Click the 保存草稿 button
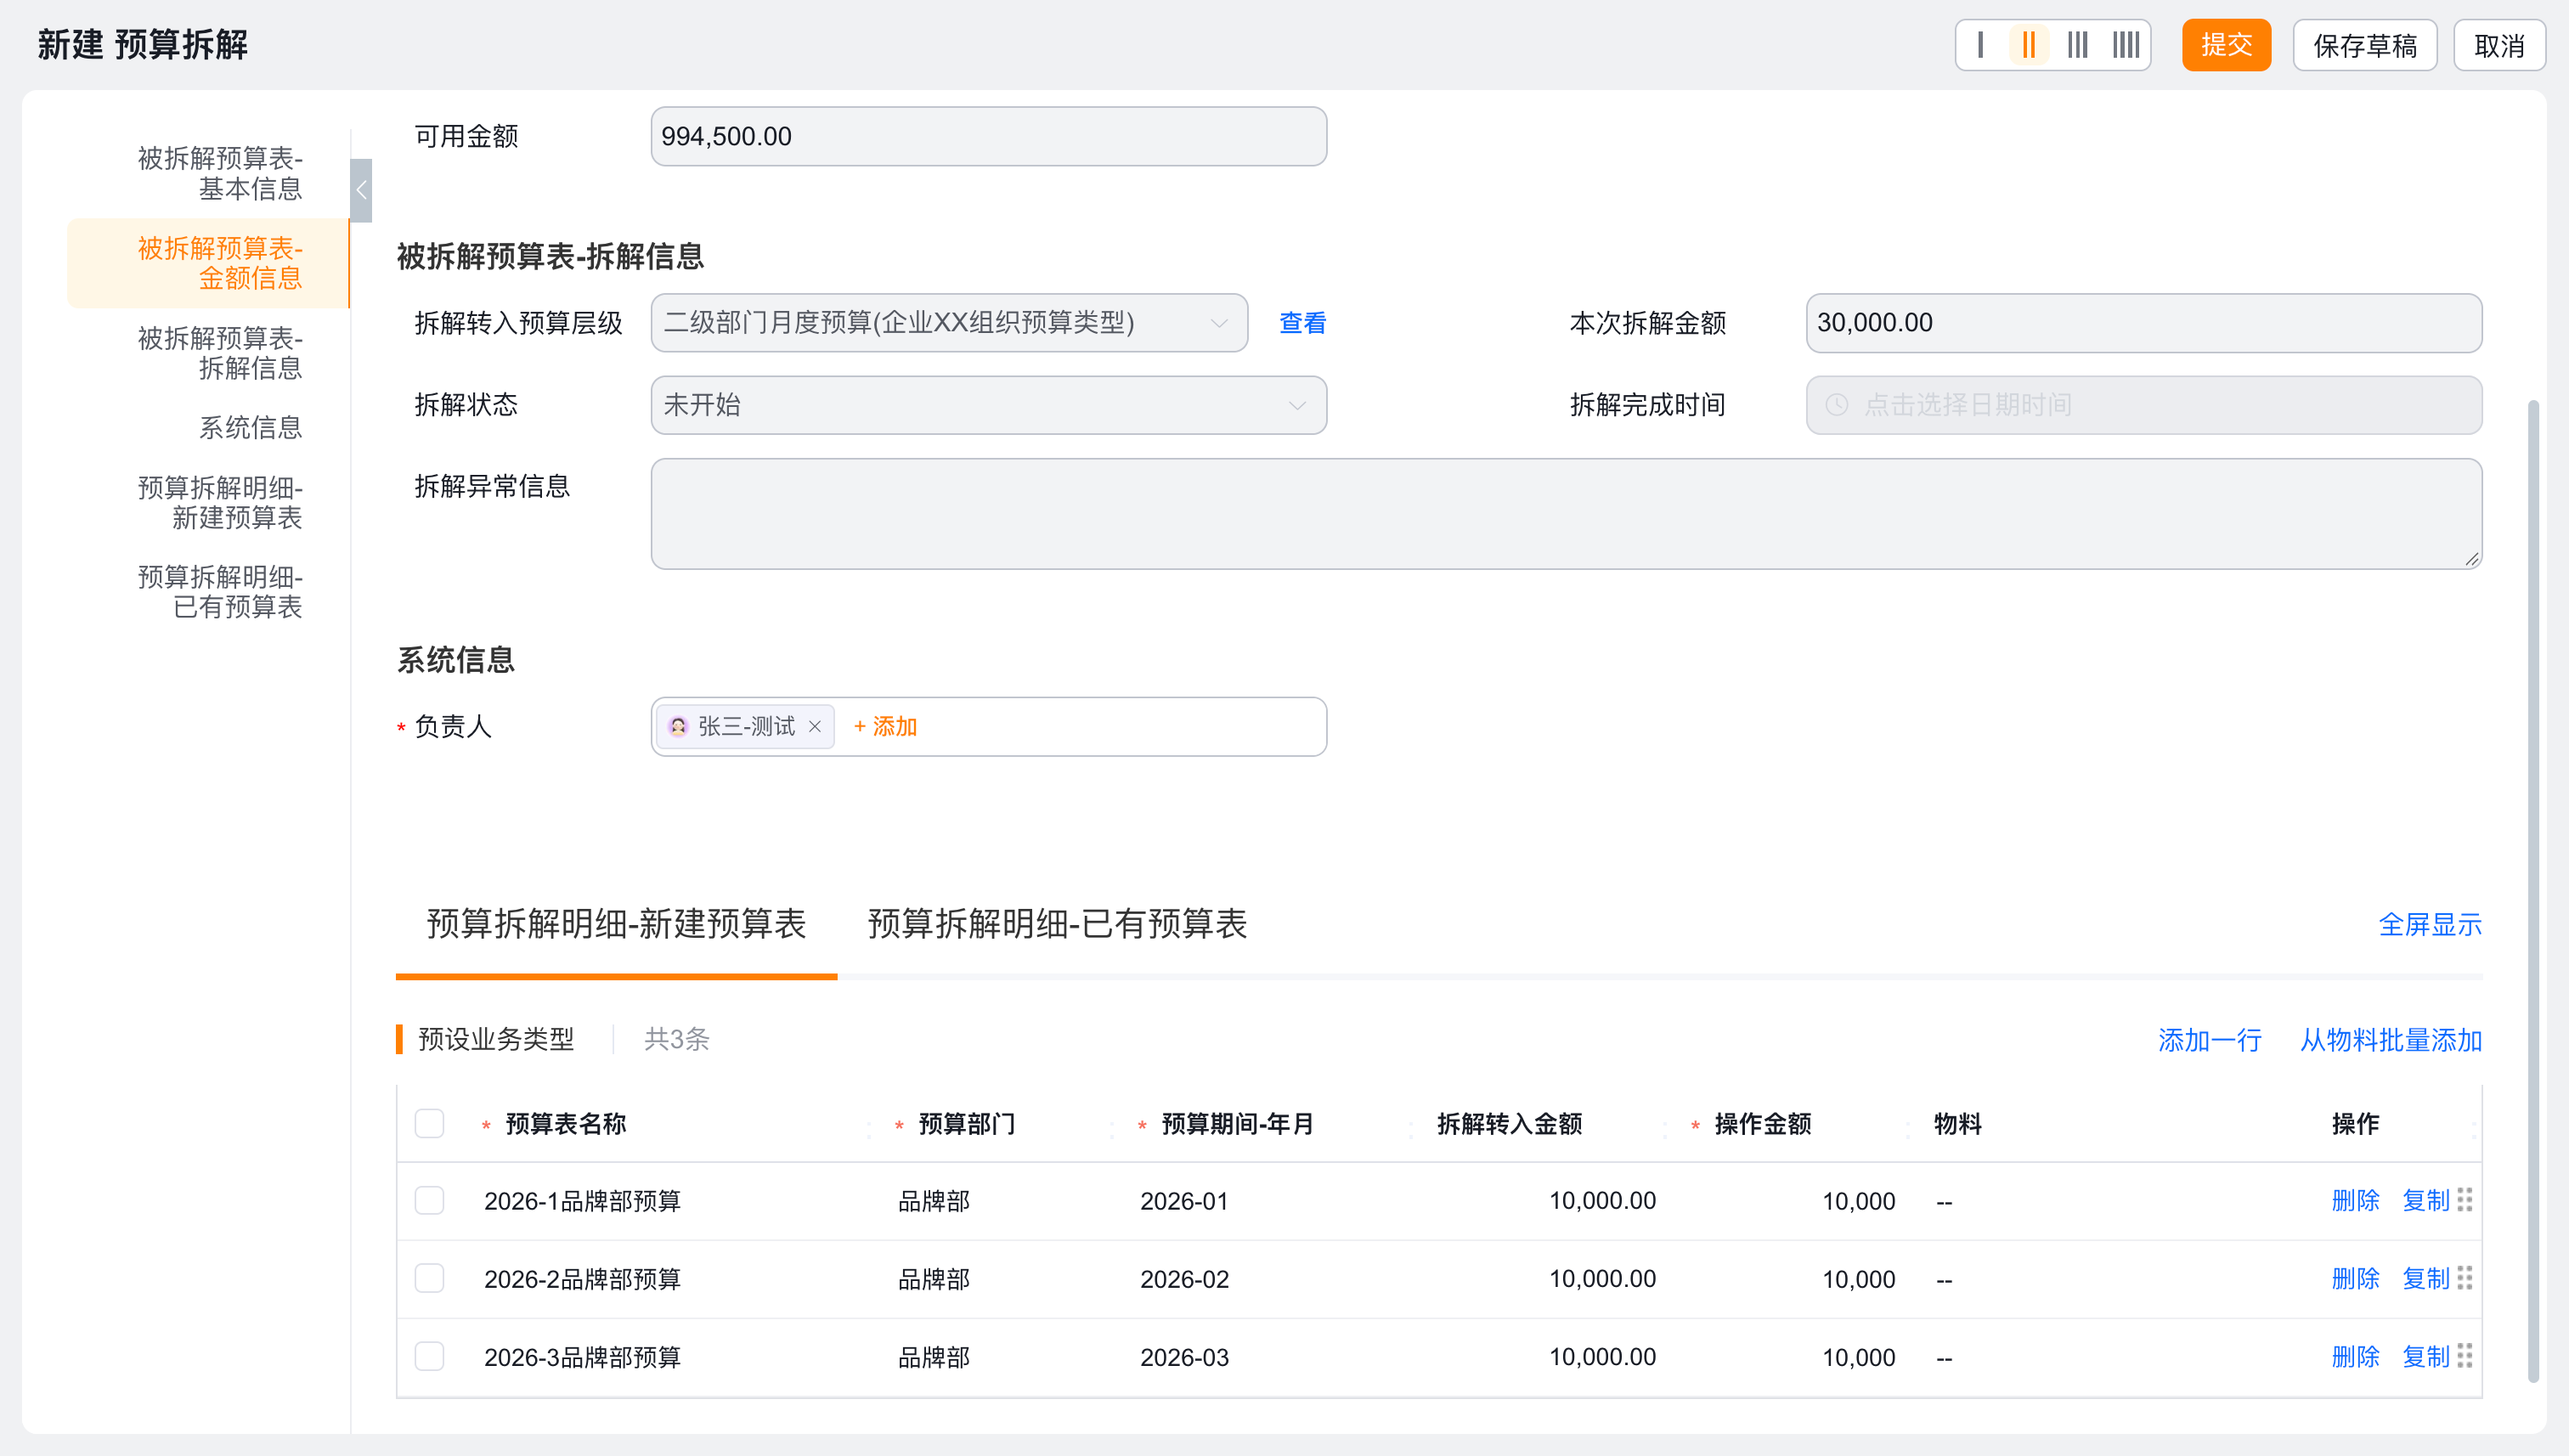Viewport: 2569px width, 1456px height. click(x=2365, y=45)
